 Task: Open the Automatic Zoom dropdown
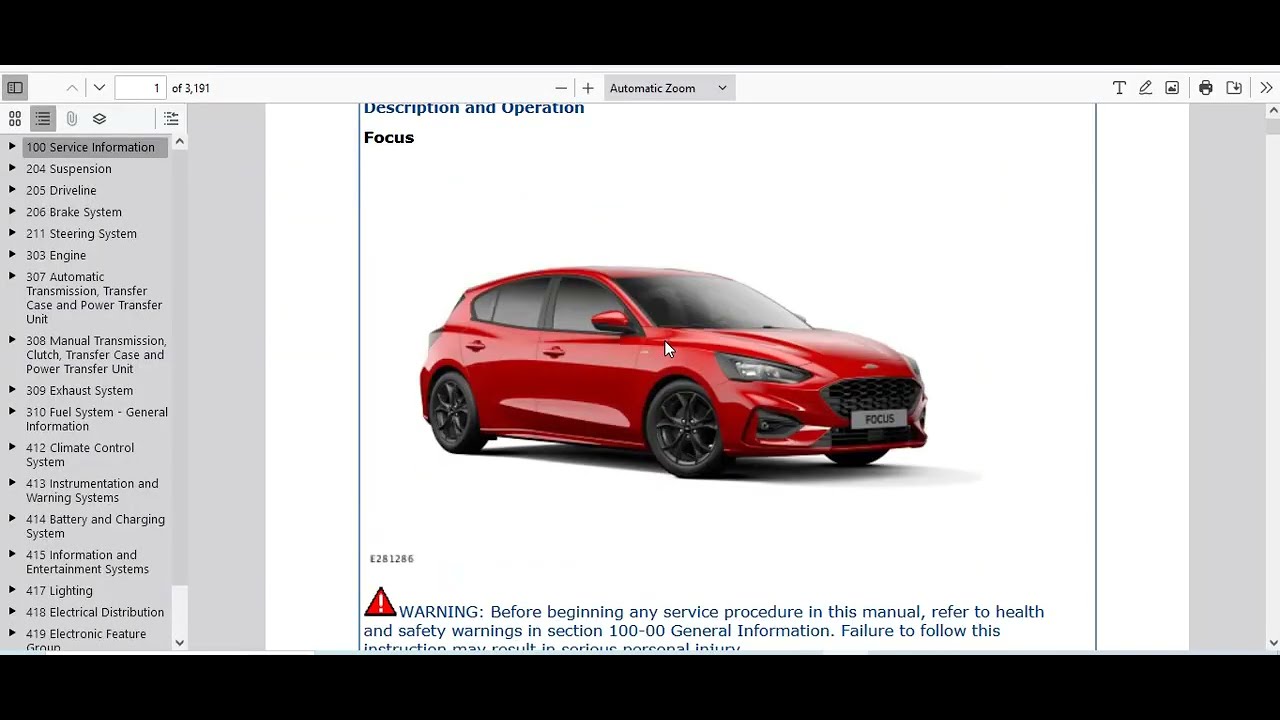pos(669,88)
